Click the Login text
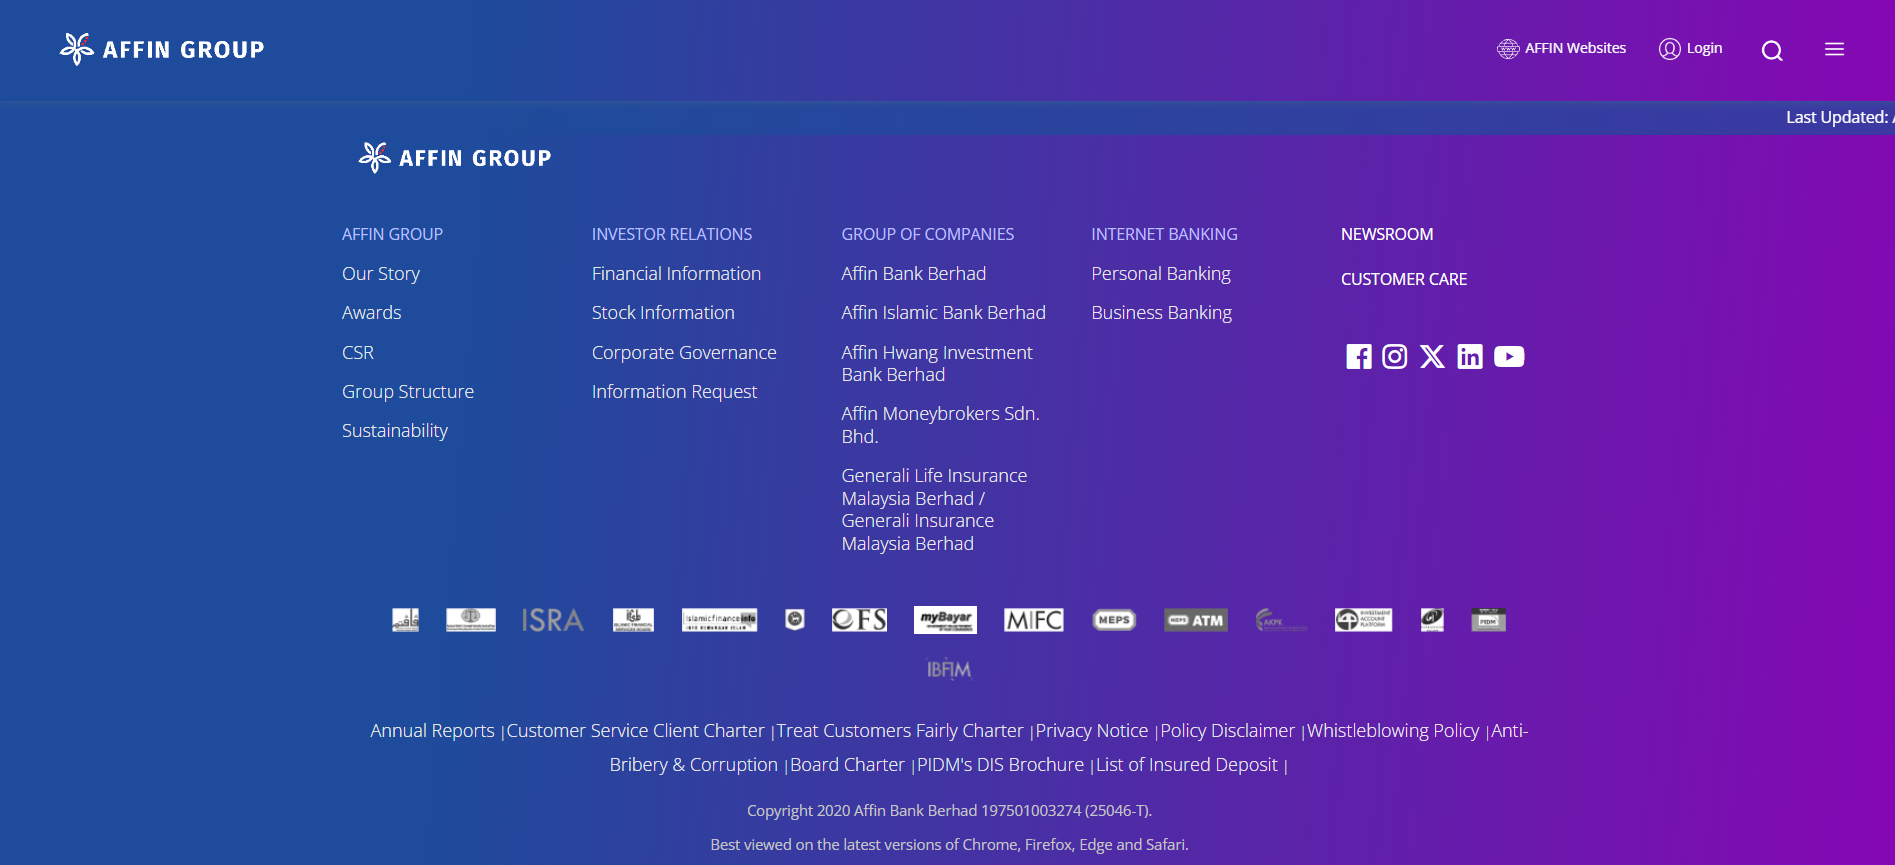The image size is (1895, 865). pyautogui.click(x=1704, y=48)
